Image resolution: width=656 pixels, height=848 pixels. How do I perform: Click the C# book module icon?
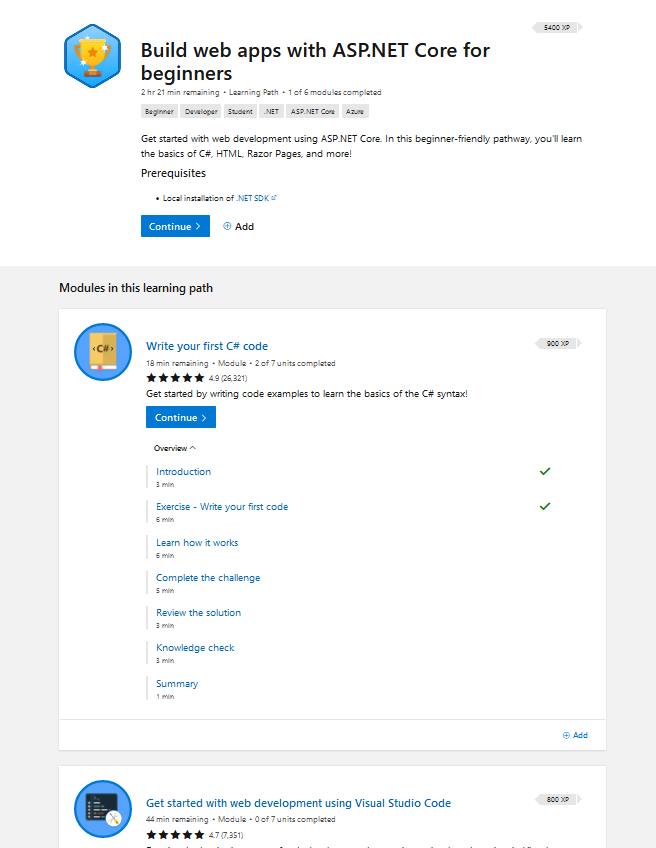tap(103, 352)
